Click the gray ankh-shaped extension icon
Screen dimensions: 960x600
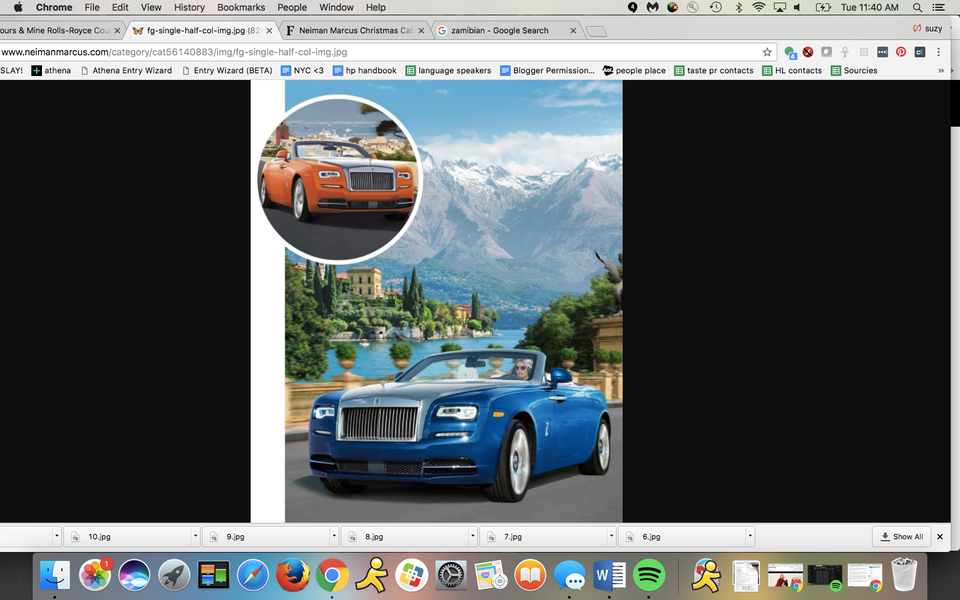coord(845,52)
